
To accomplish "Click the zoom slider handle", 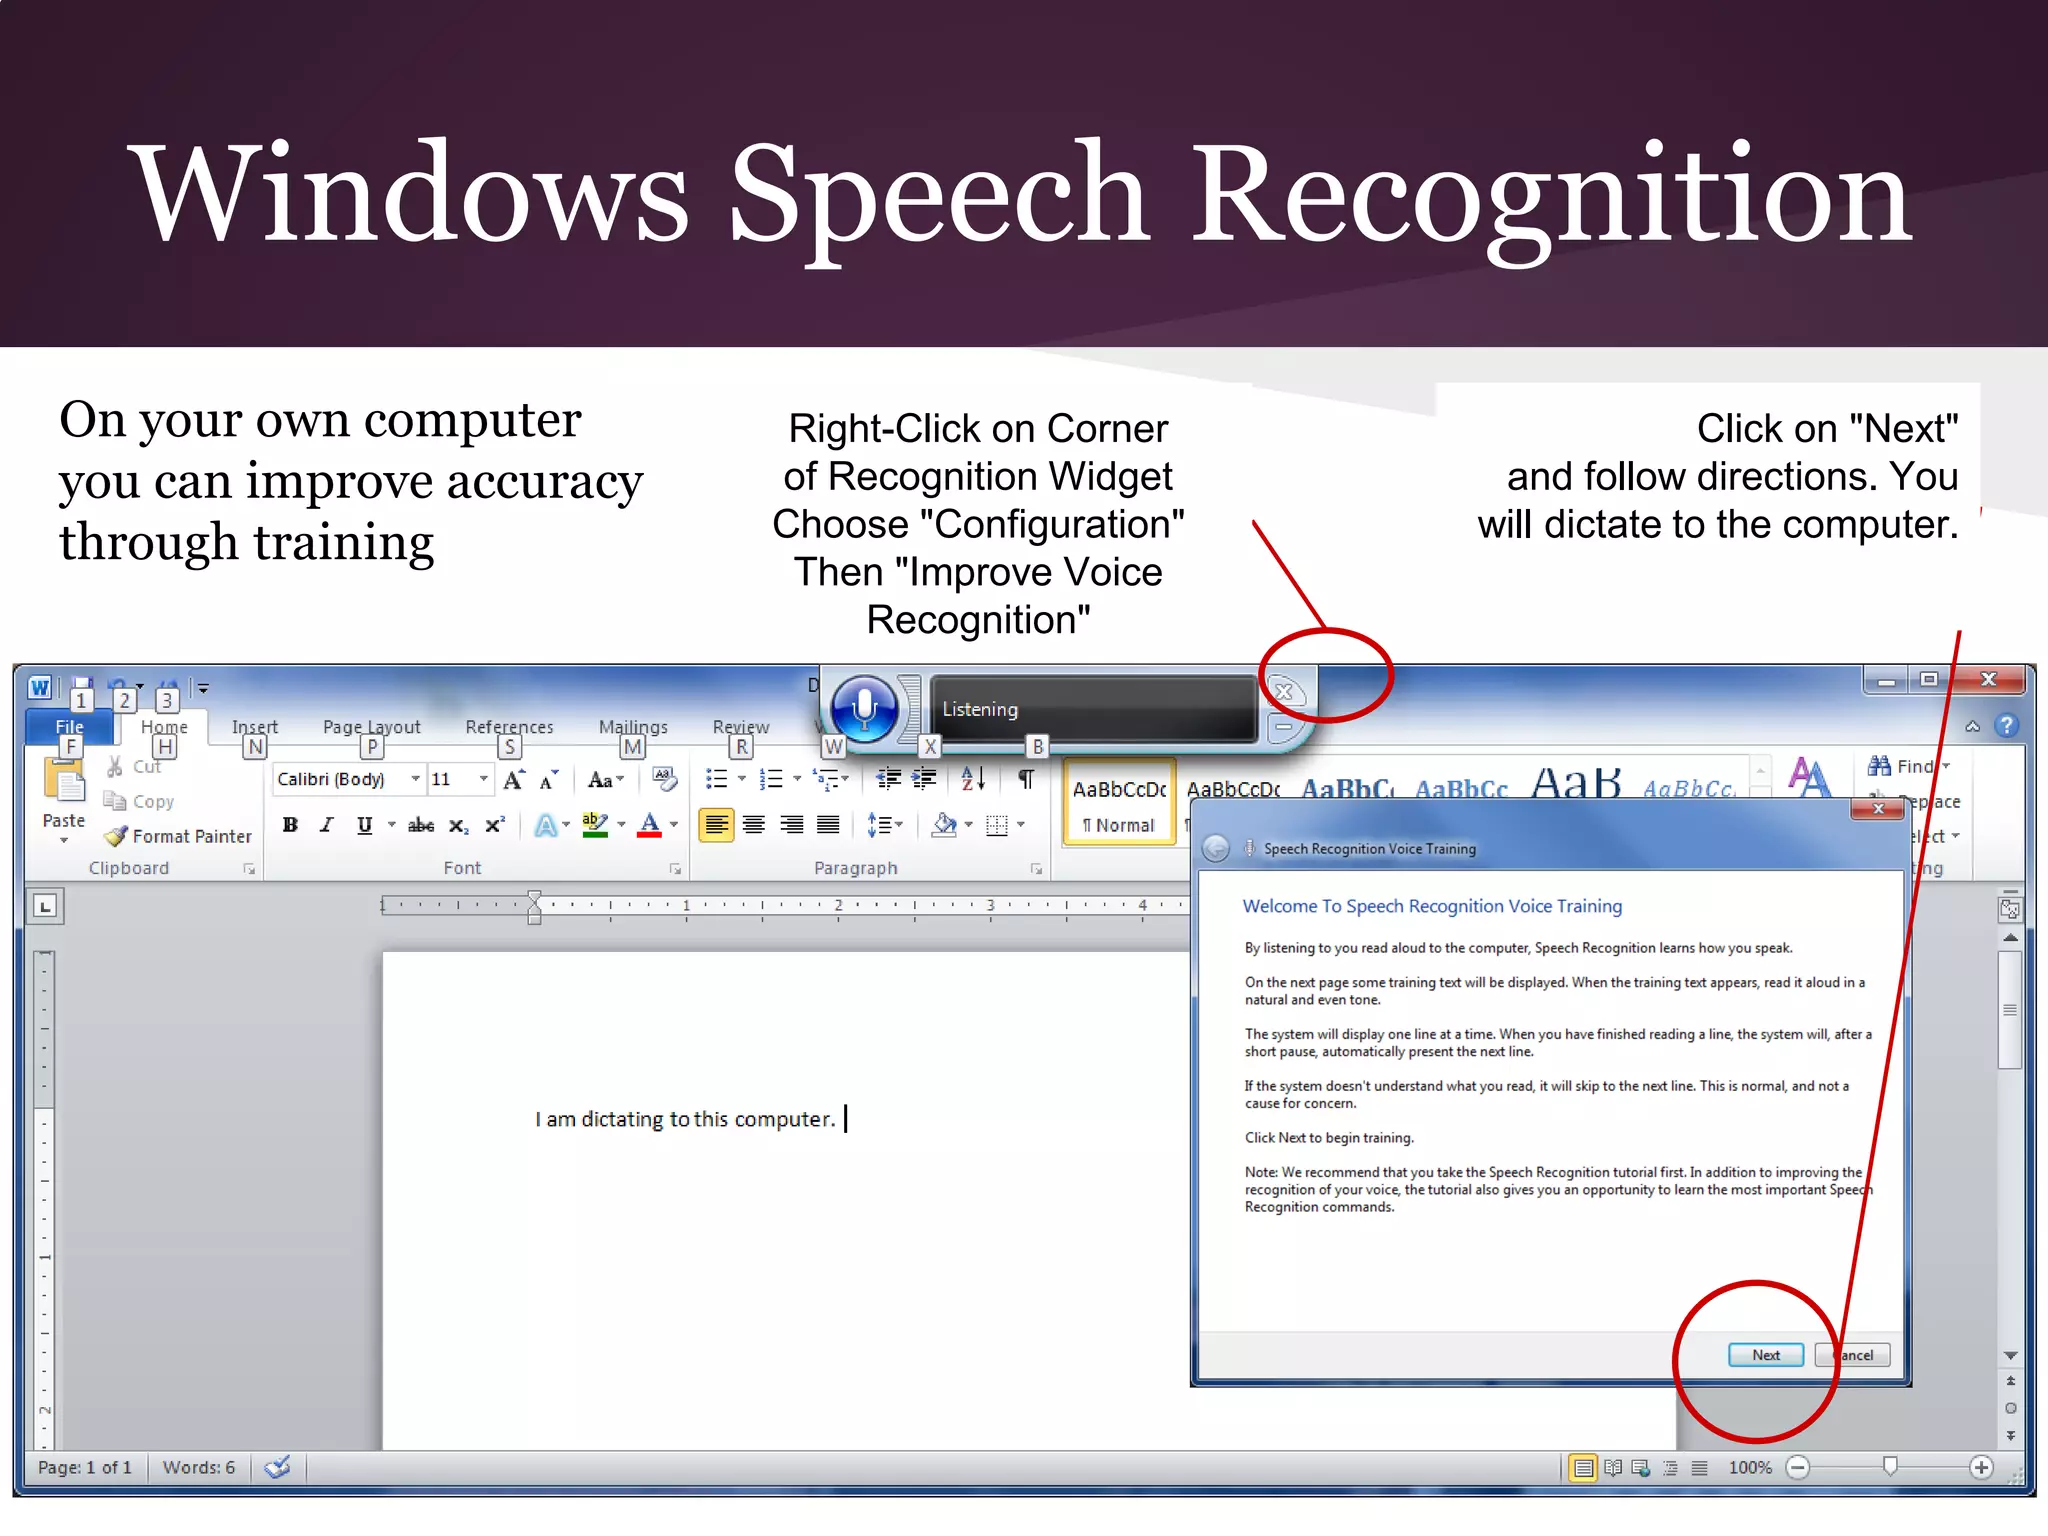I will (x=1890, y=1466).
